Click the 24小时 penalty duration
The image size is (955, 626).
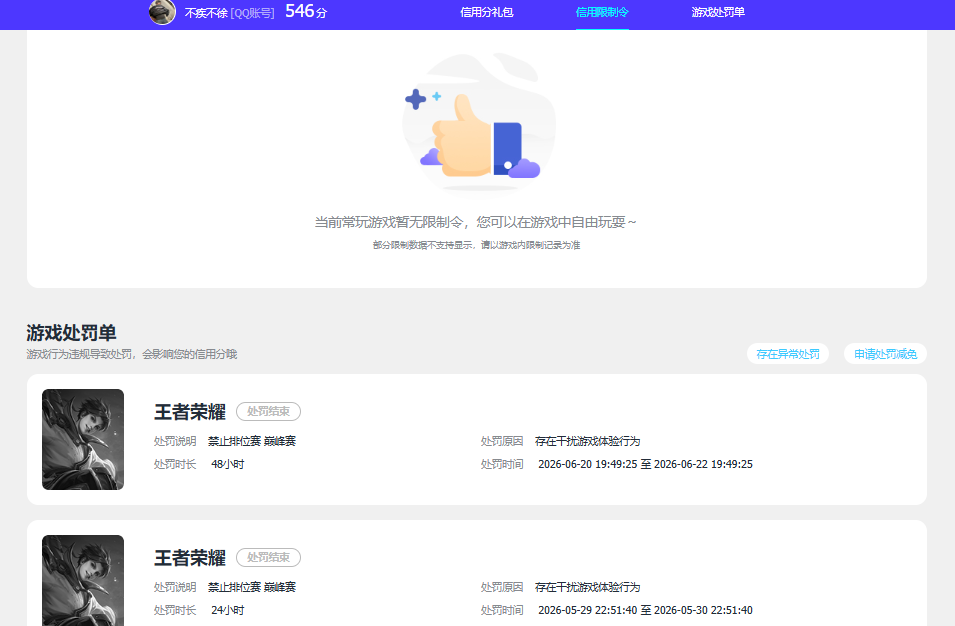coord(228,610)
